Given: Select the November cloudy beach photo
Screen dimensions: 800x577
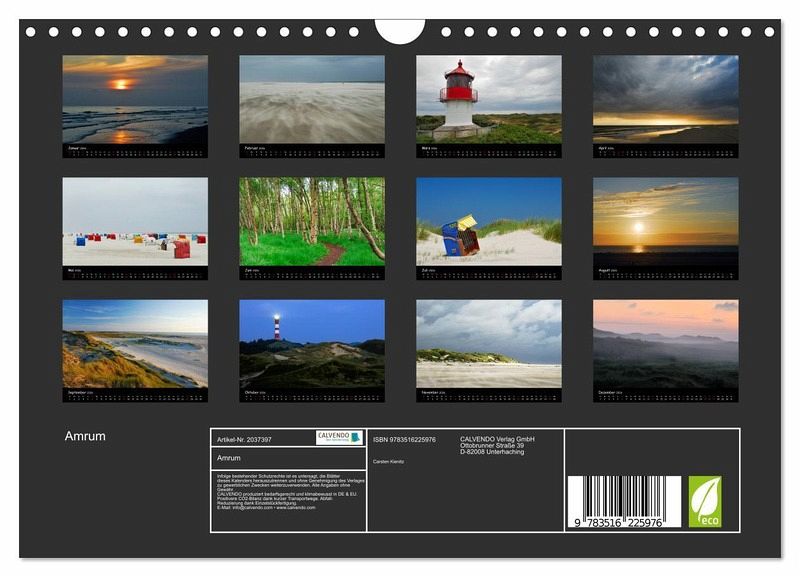Looking at the screenshot, I should click(489, 344).
